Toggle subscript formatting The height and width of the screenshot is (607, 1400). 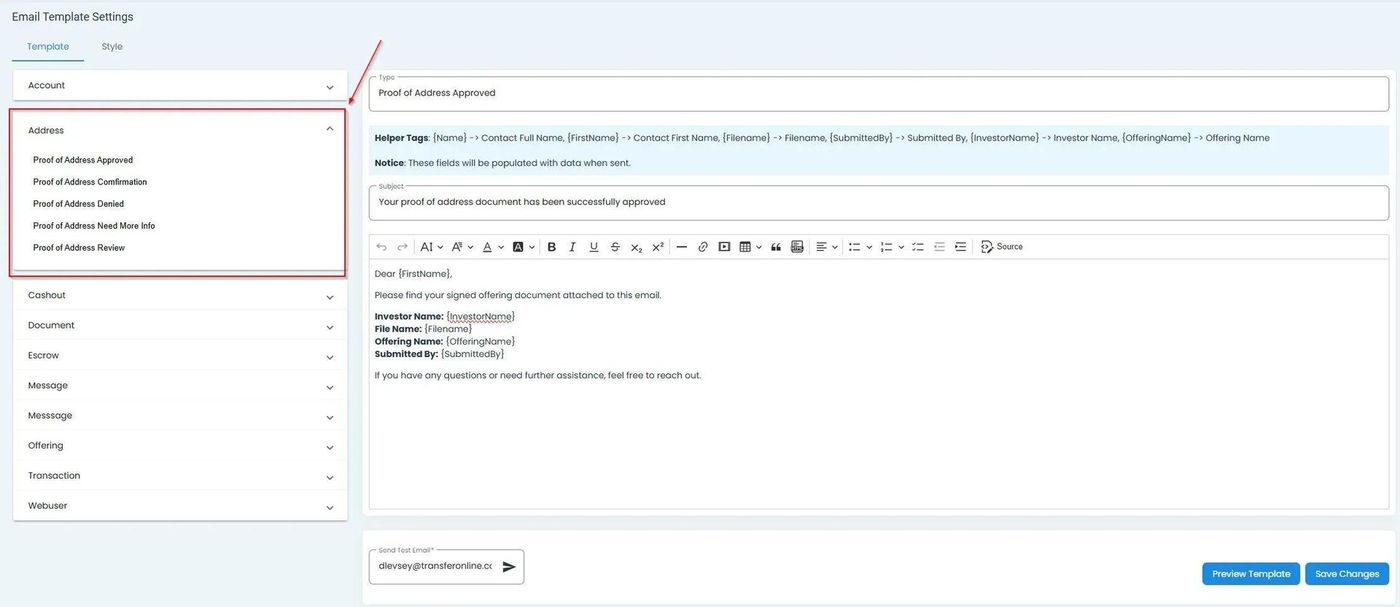(636, 247)
